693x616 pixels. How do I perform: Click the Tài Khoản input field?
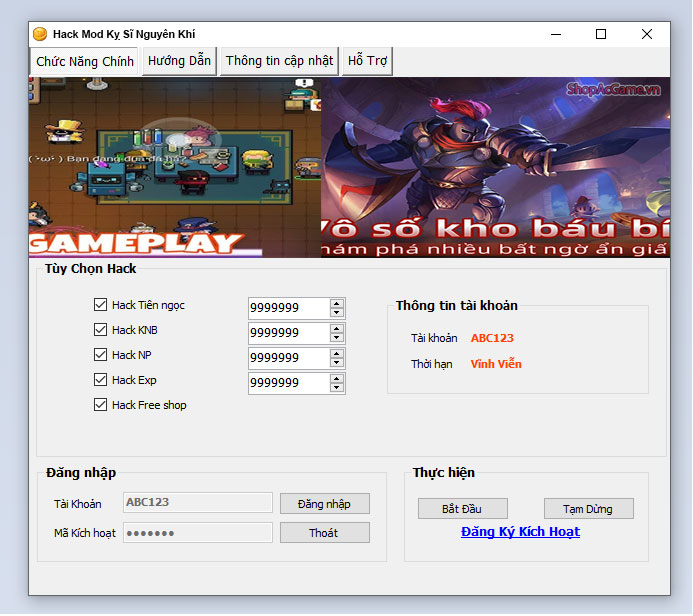point(198,503)
